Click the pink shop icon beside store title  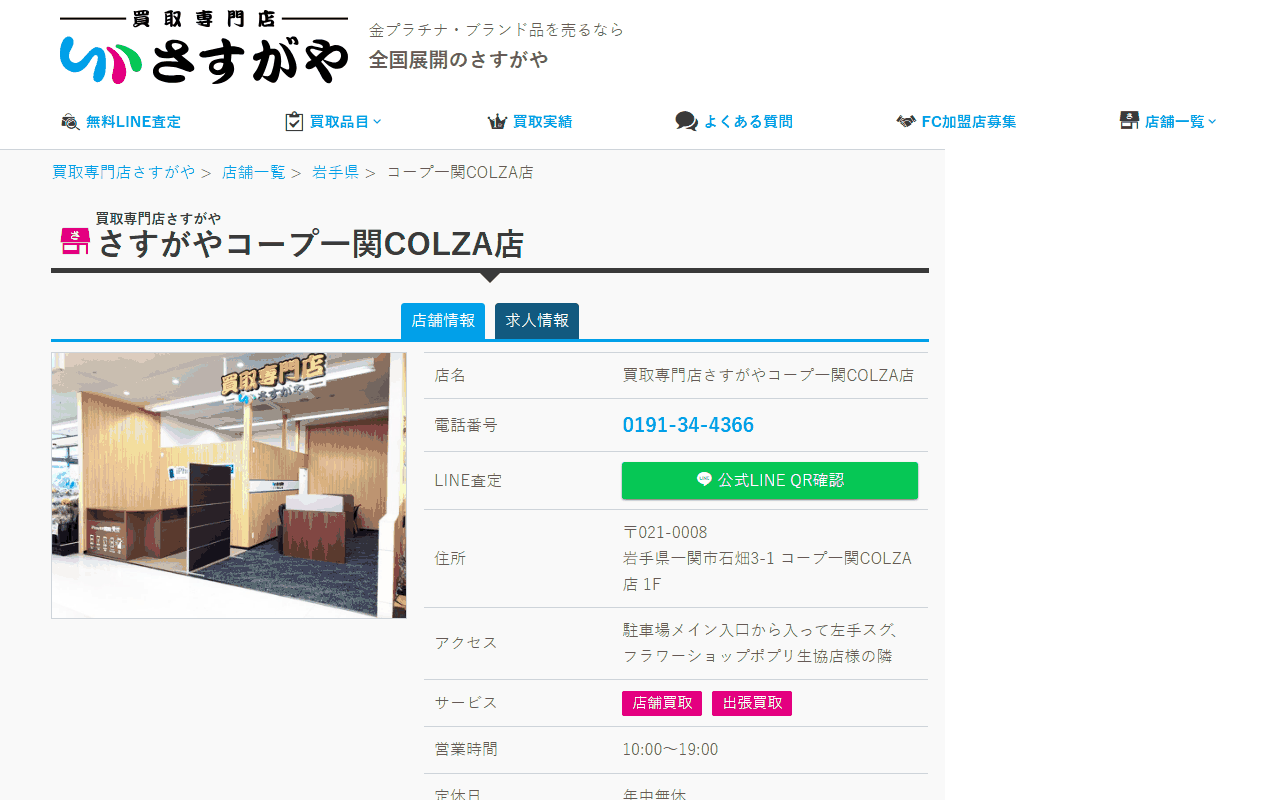pyautogui.click(x=75, y=241)
